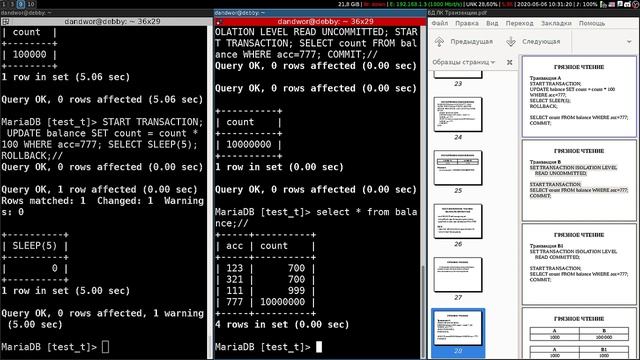Click the Следующая down-arrow icon

[511, 42]
